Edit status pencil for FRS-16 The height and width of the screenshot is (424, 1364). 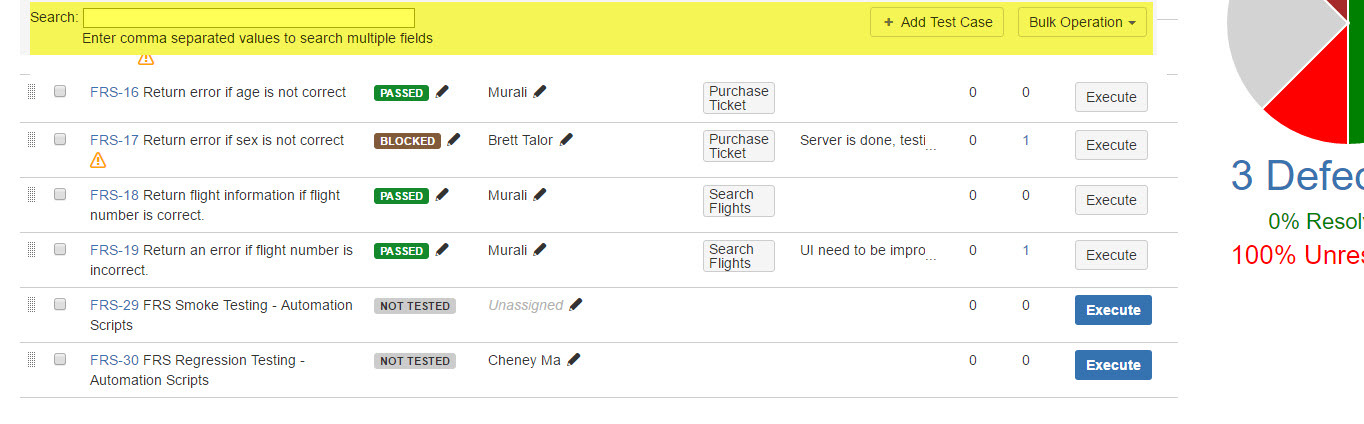[x=442, y=92]
